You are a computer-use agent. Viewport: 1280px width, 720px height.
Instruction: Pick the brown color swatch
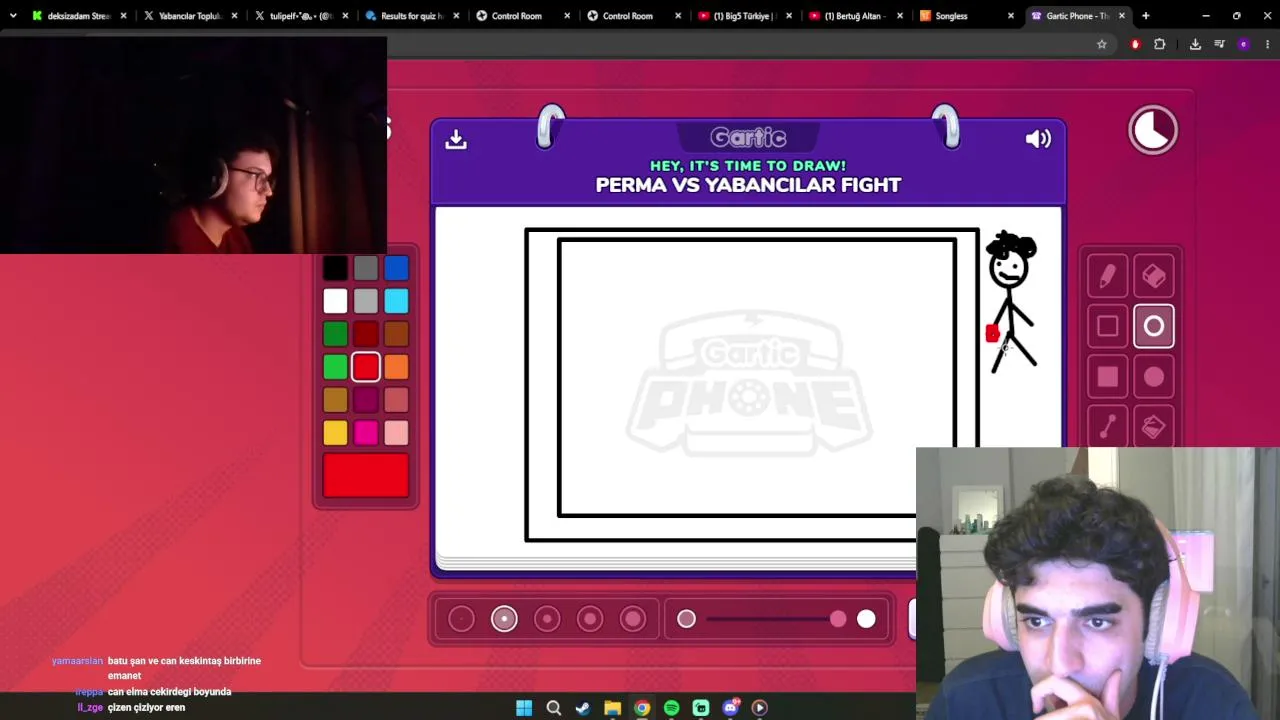[396, 334]
